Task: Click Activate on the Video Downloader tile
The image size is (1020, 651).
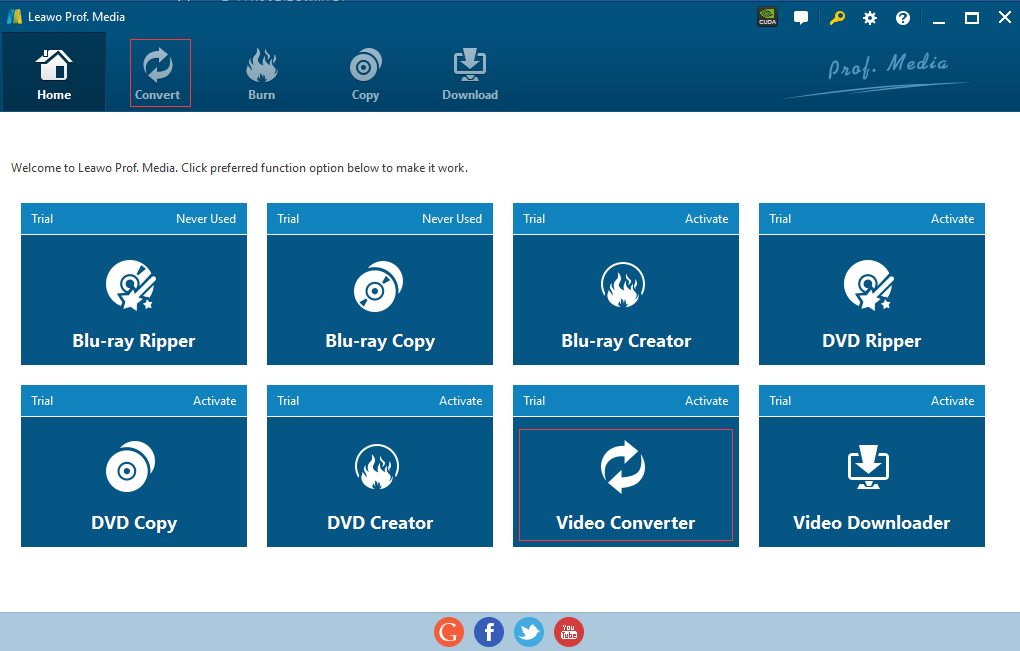Action: (x=952, y=401)
